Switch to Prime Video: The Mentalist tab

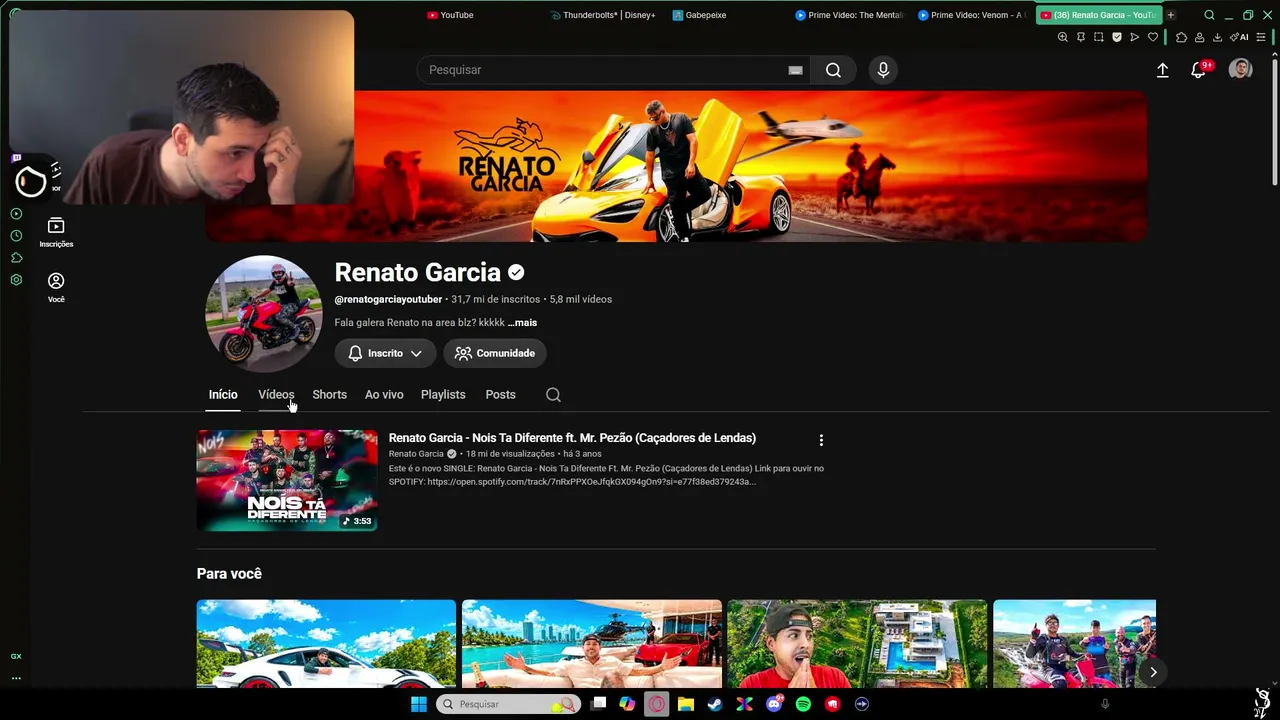pyautogui.click(x=849, y=15)
